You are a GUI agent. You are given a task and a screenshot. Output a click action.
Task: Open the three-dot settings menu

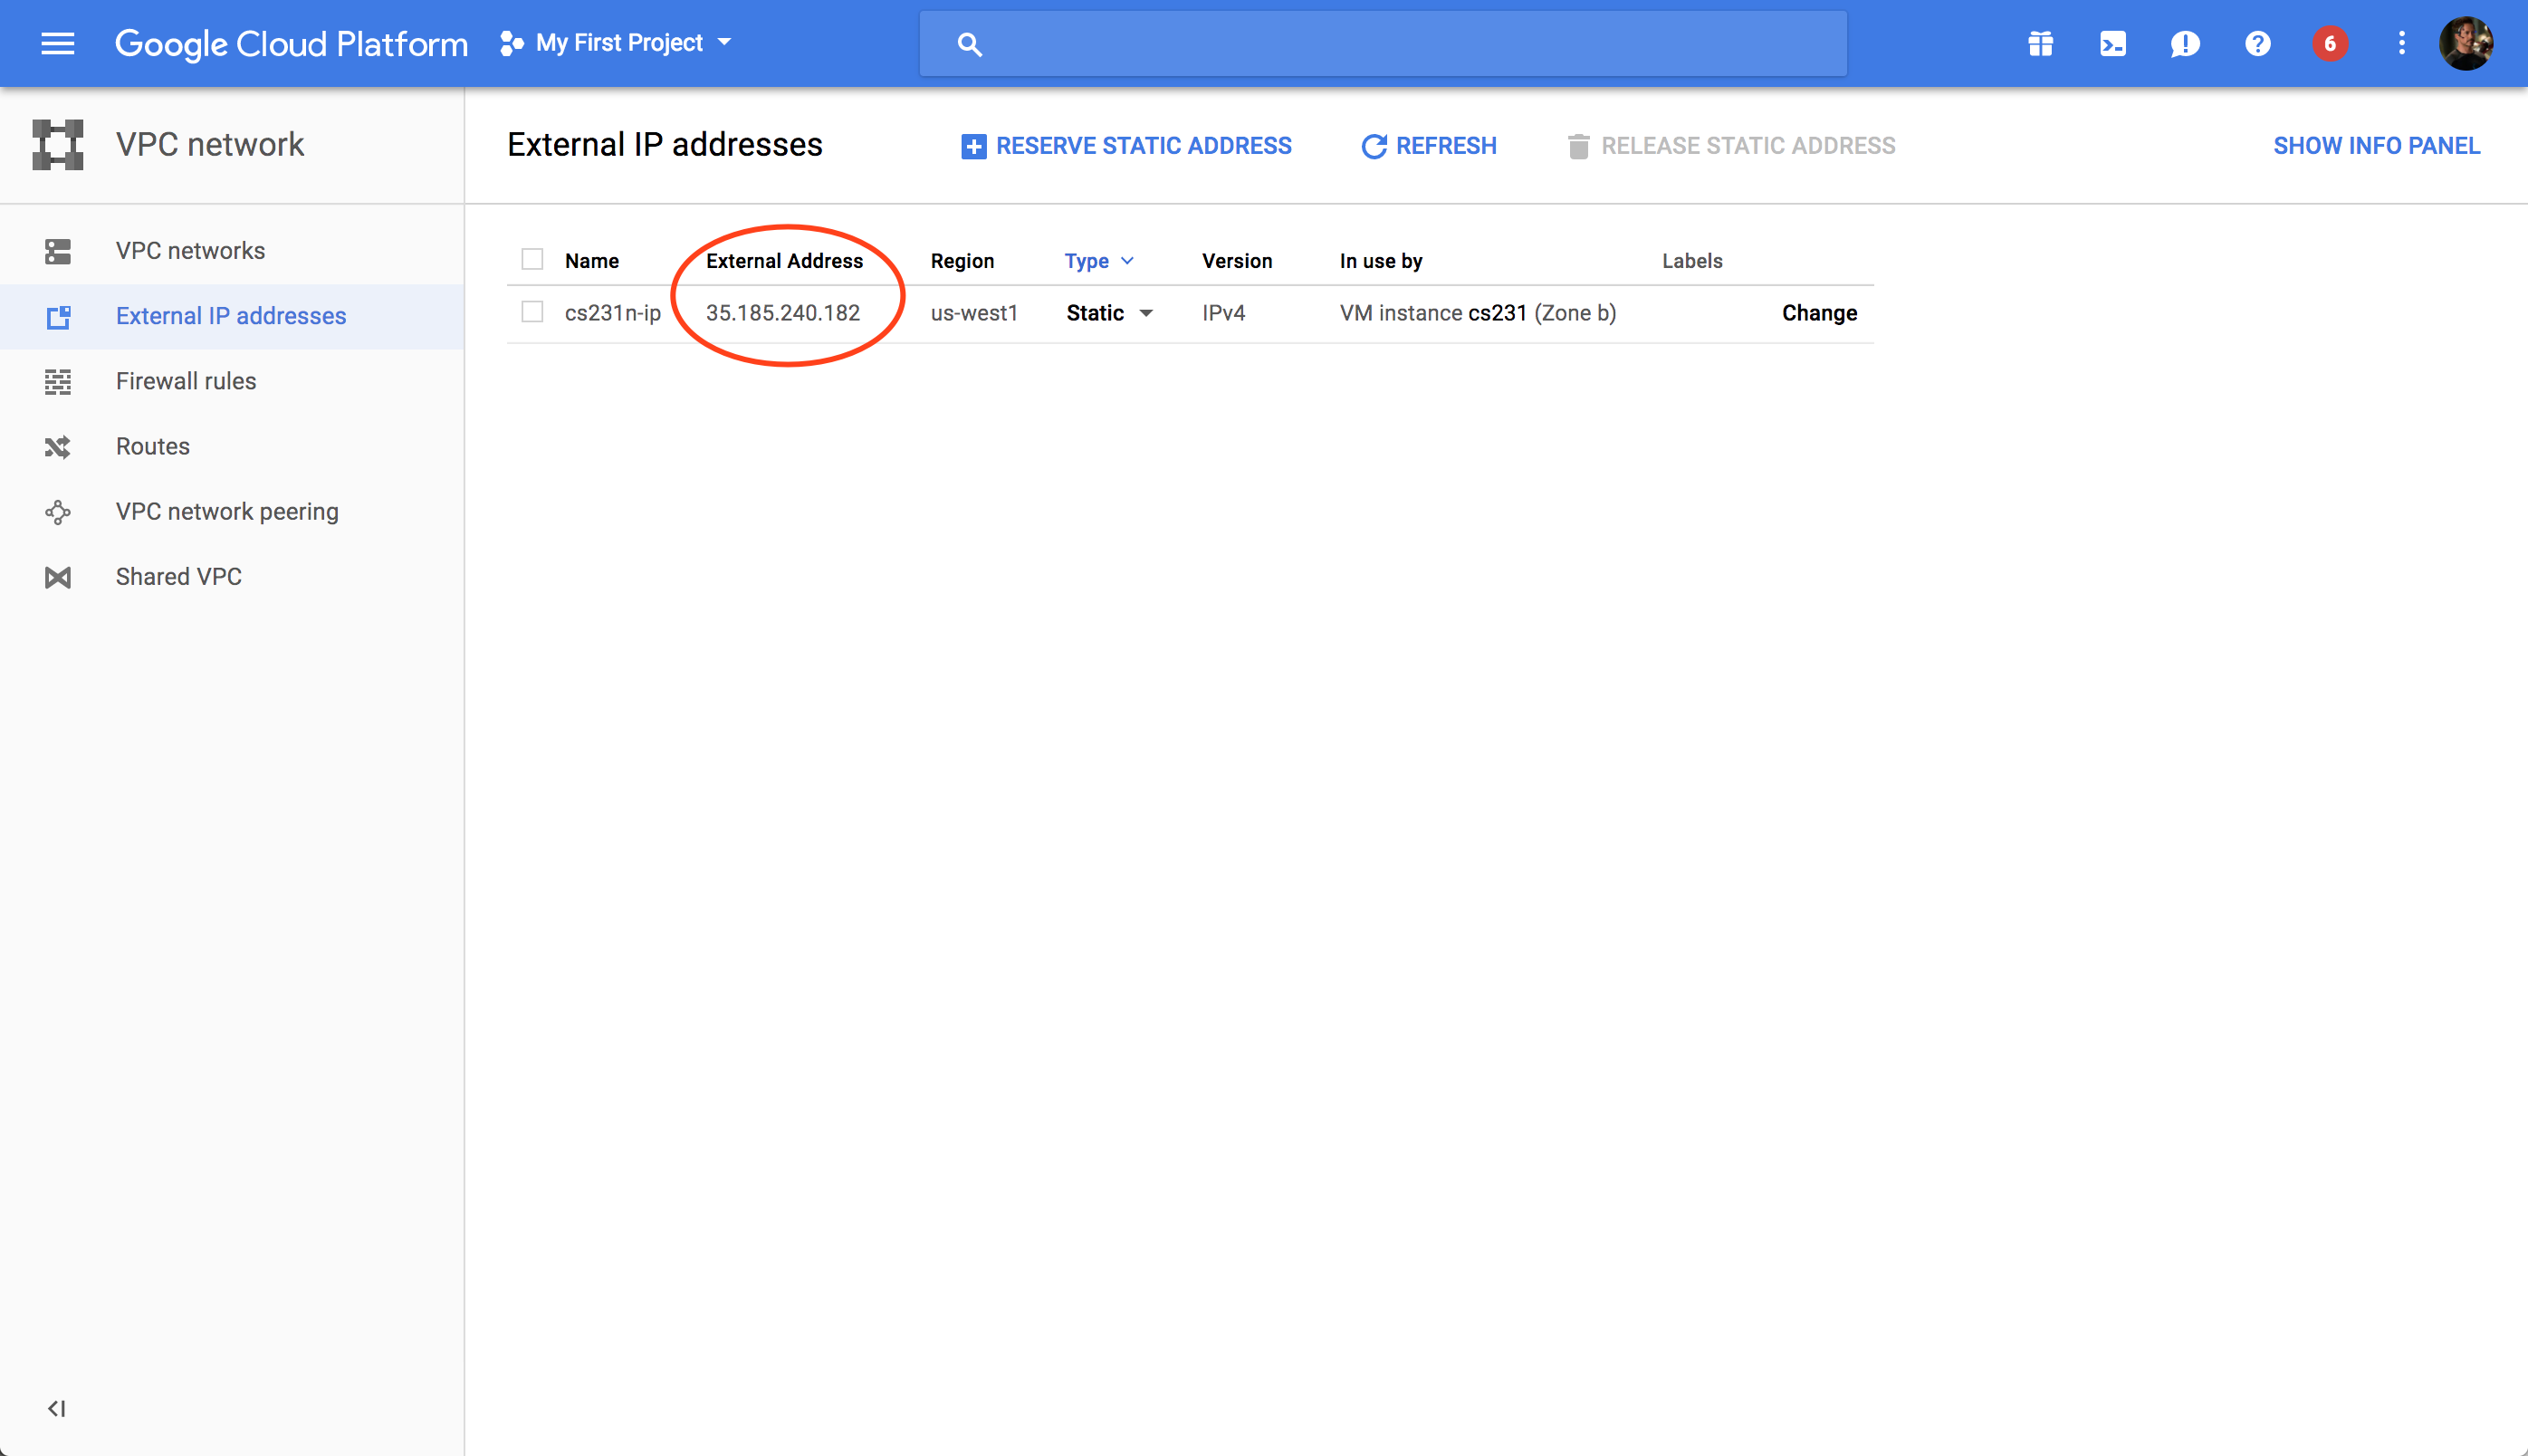pyautogui.click(x=2401, y=43)
